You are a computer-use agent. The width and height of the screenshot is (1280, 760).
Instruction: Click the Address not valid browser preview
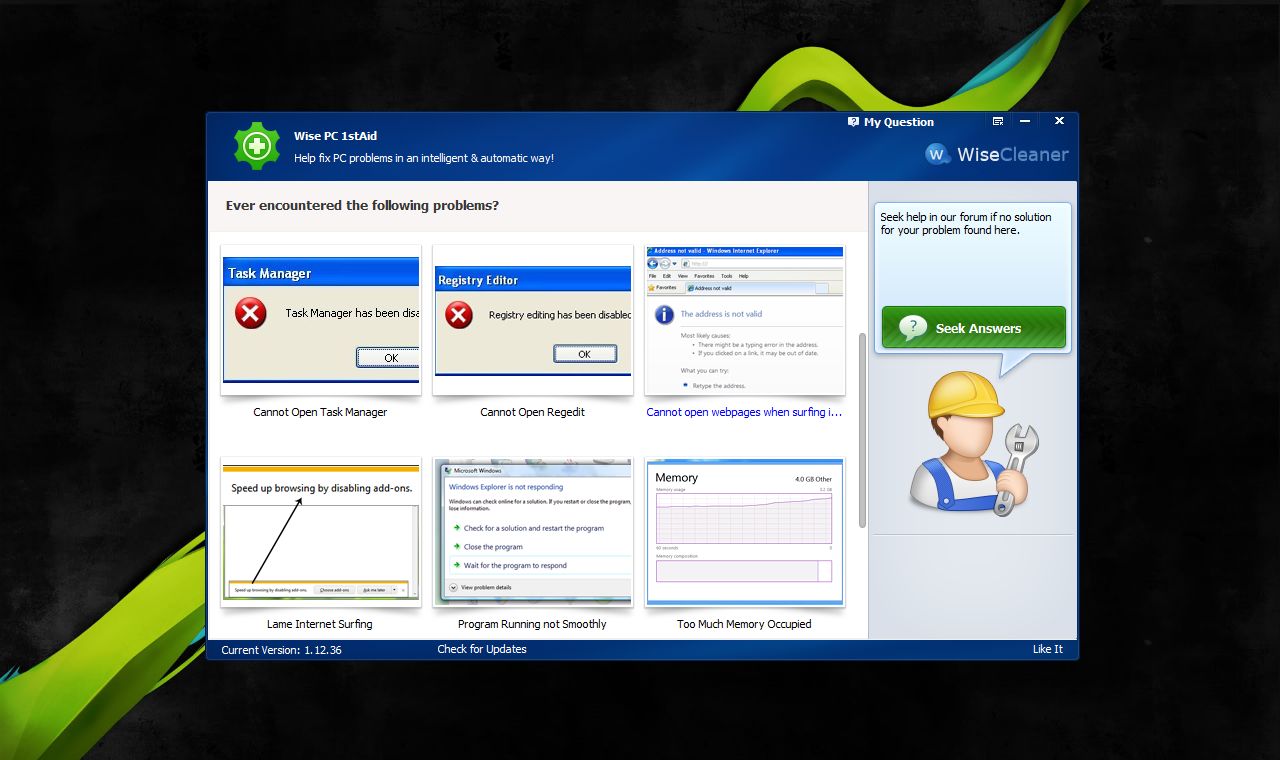pos(744,318)
